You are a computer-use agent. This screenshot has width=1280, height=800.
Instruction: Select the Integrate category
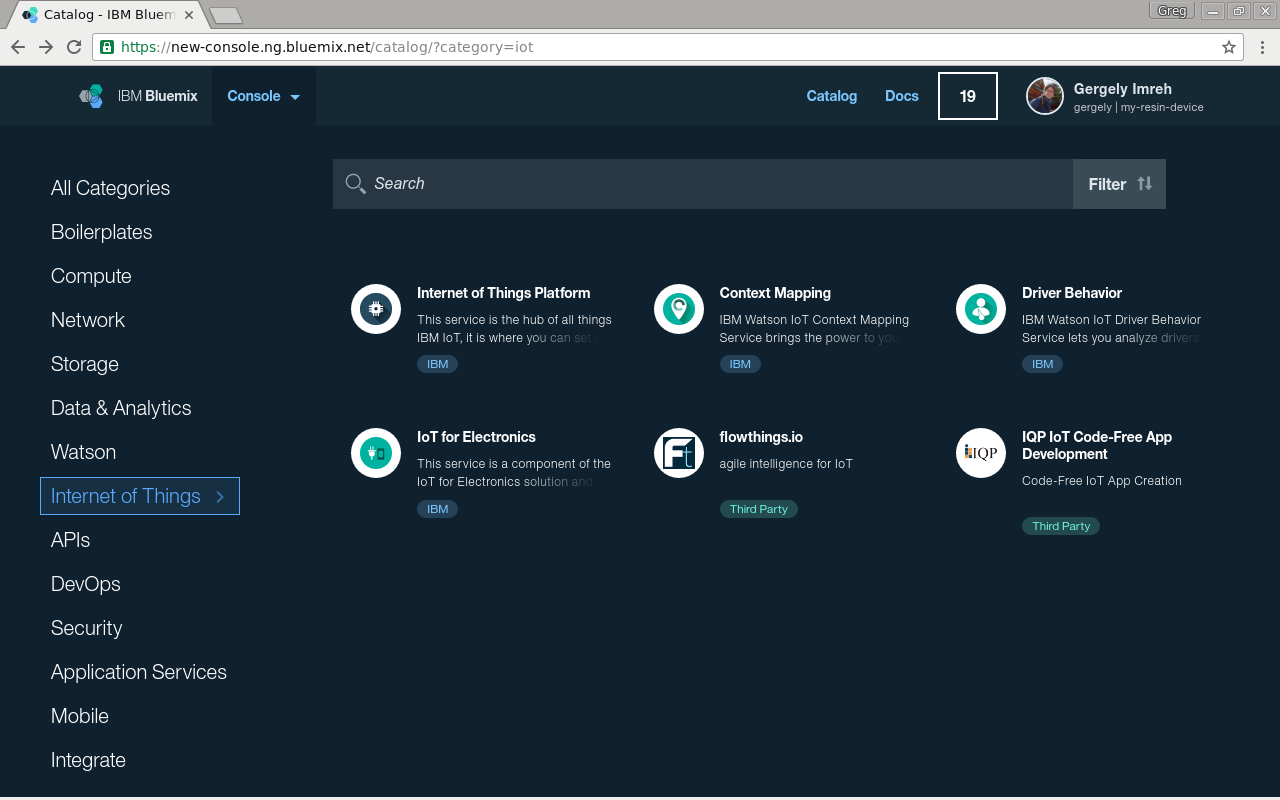(88, 760)
